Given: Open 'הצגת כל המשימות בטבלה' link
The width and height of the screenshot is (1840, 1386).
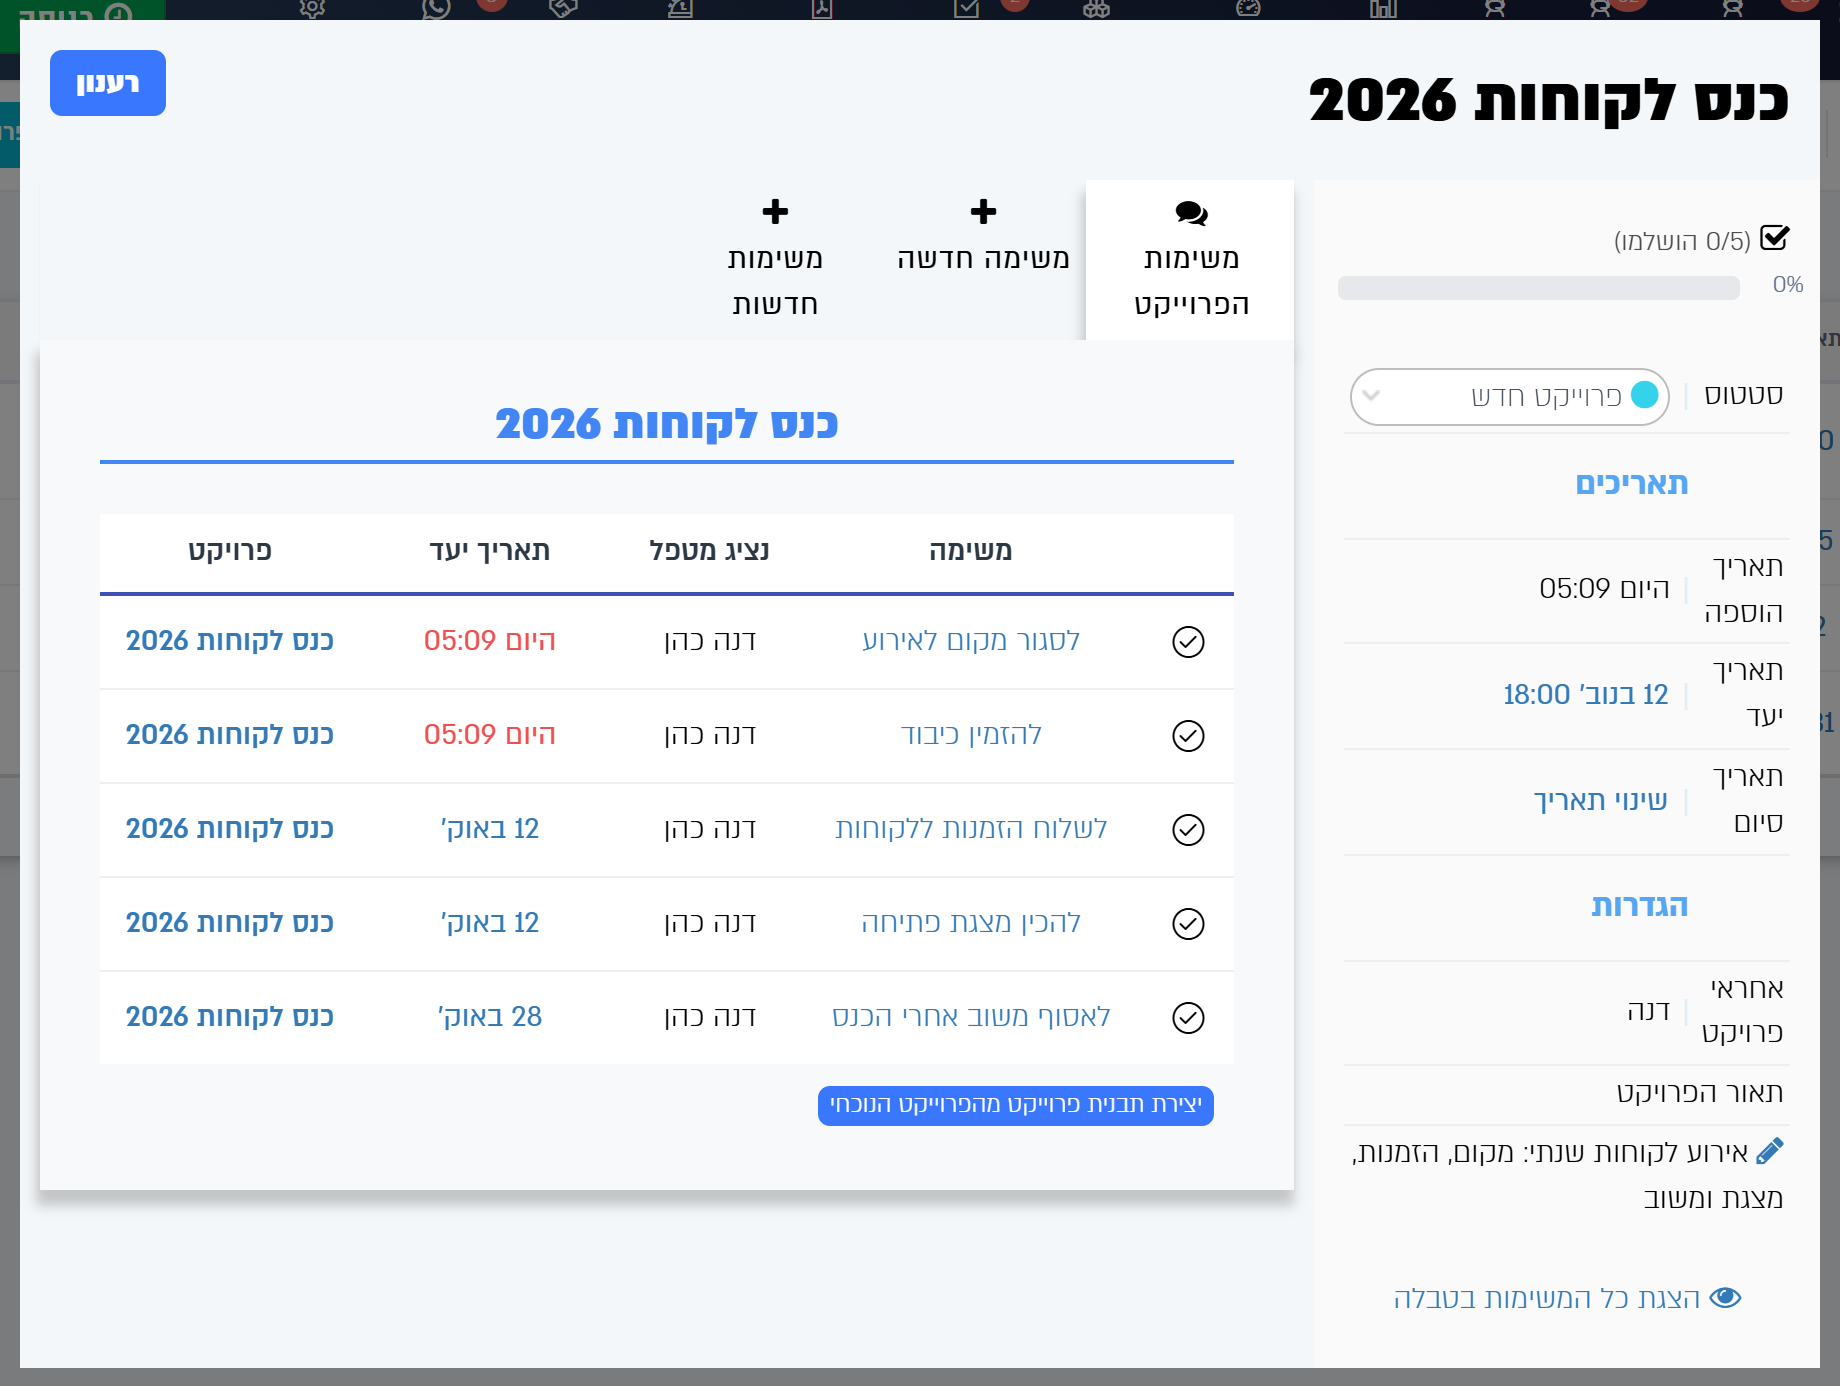Looking at the screenshot, I should click(x=1567, y=1298).
